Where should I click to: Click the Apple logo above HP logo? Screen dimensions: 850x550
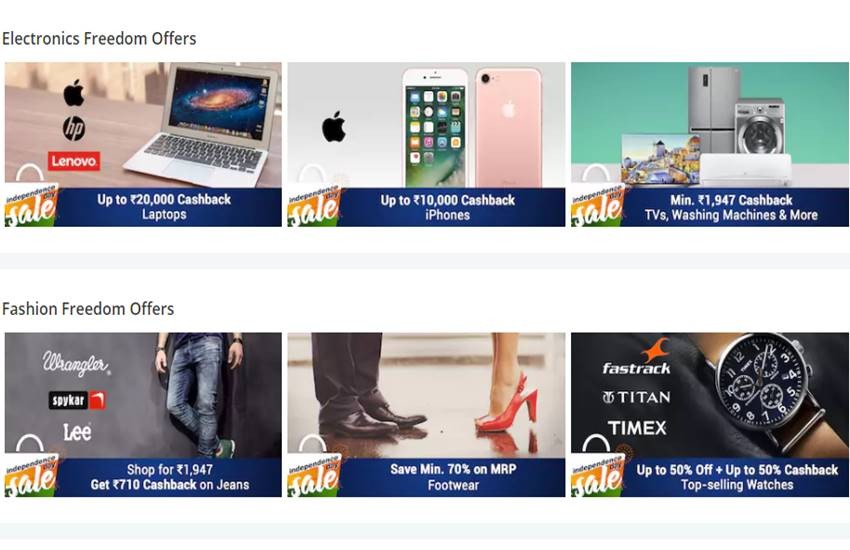point(74,93)
